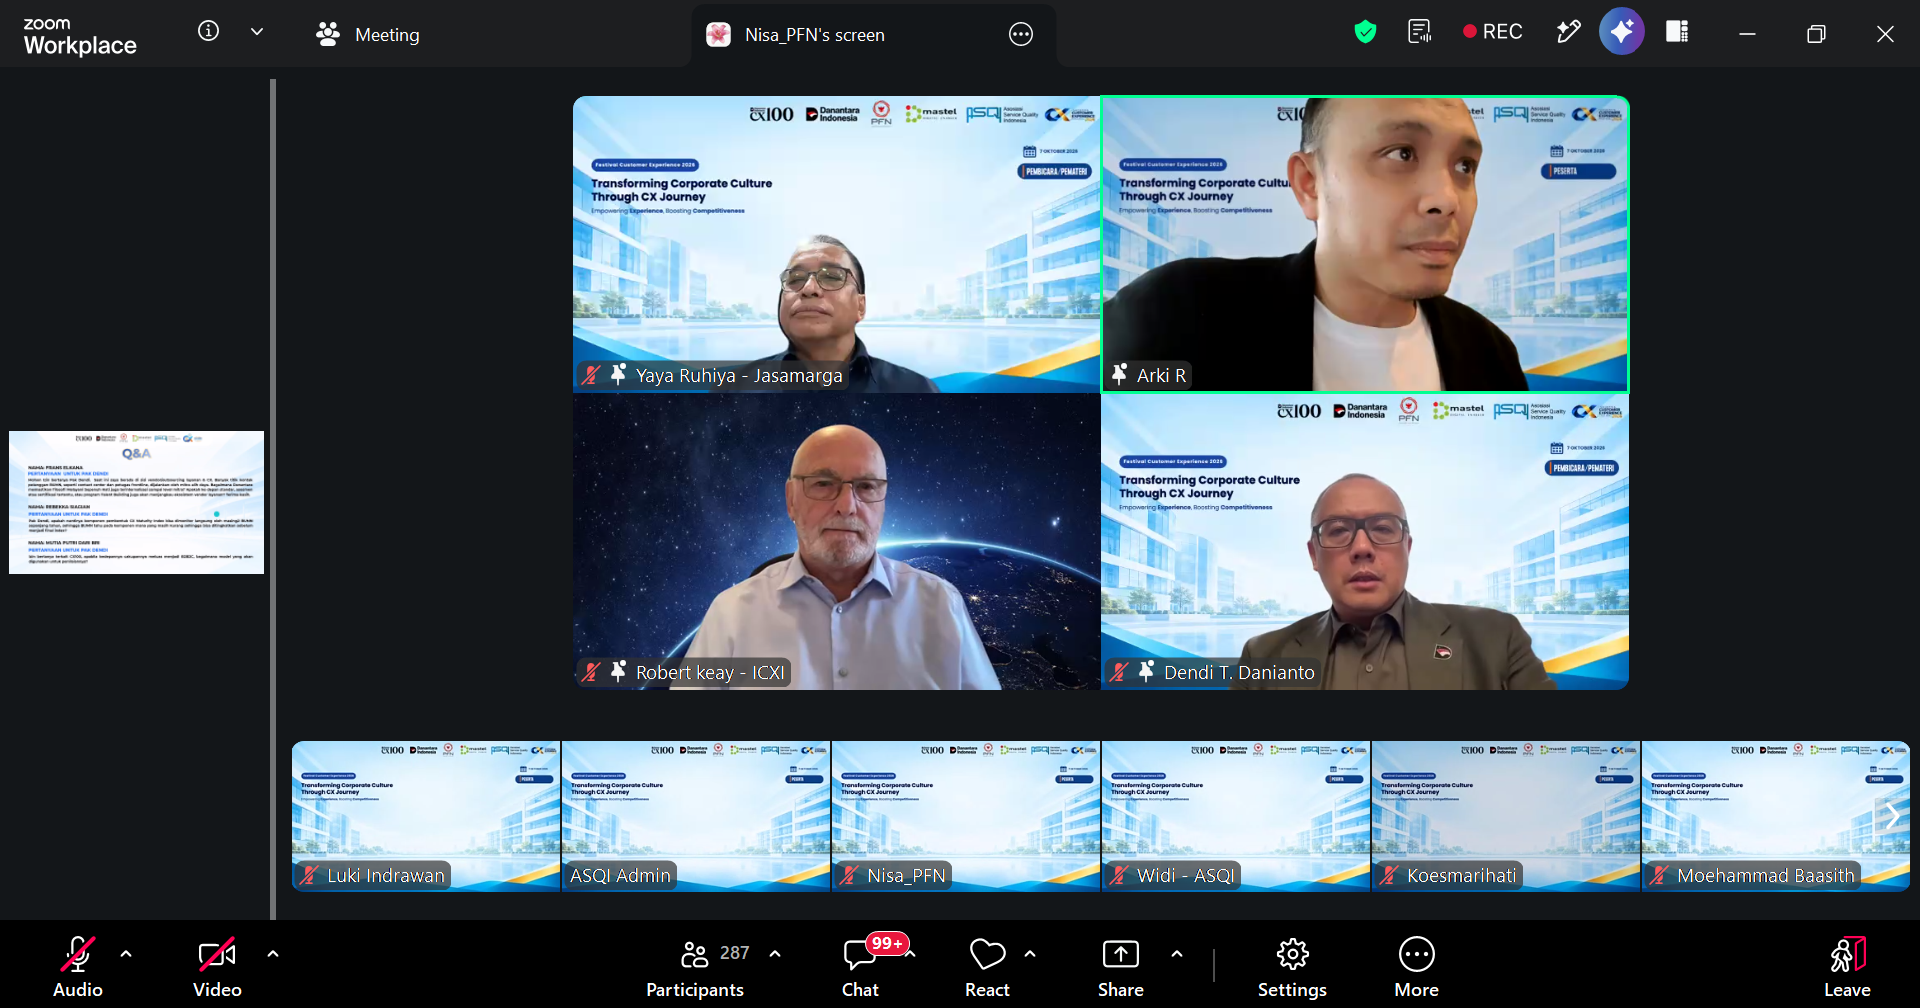Select the shared Q&A screen thumbnail
The height and width of the screenshot is (1008, 1920).
point(136,502)
